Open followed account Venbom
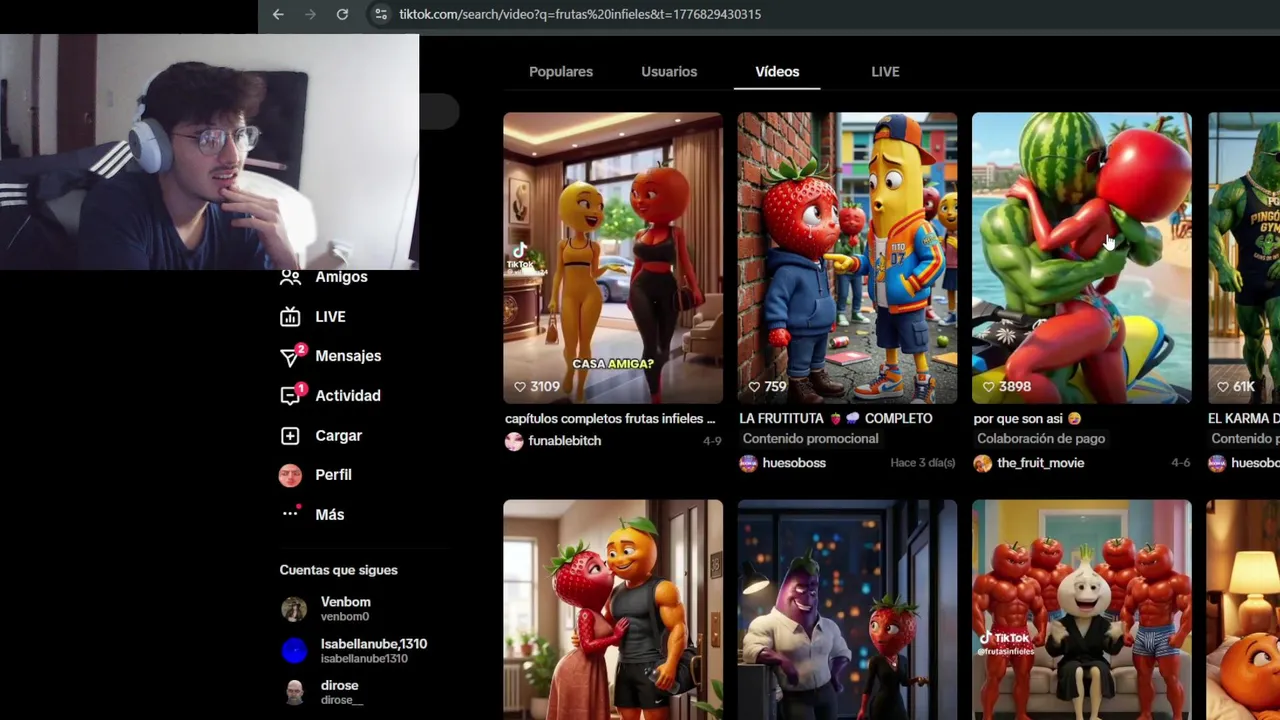1280x720 pixels. (x=346, y=608)
